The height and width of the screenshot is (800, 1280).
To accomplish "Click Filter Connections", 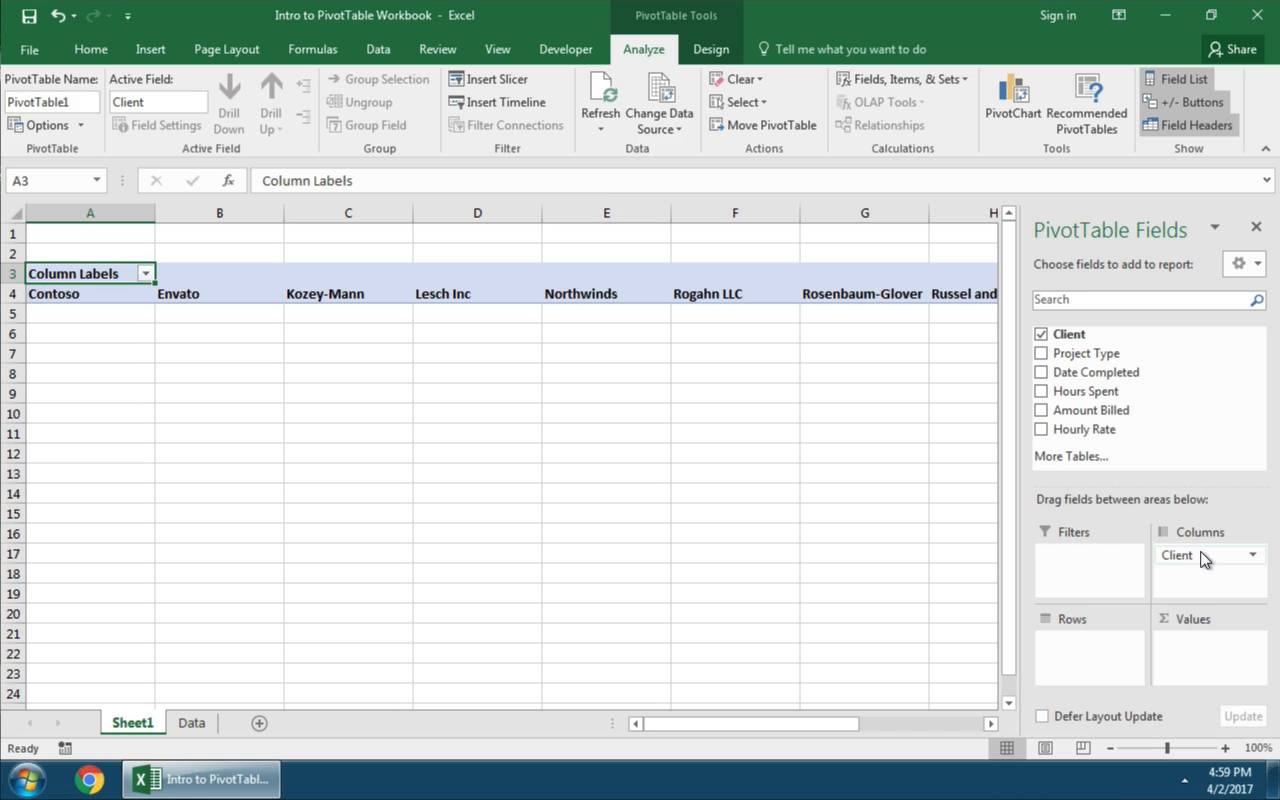I will click(506, 125).
